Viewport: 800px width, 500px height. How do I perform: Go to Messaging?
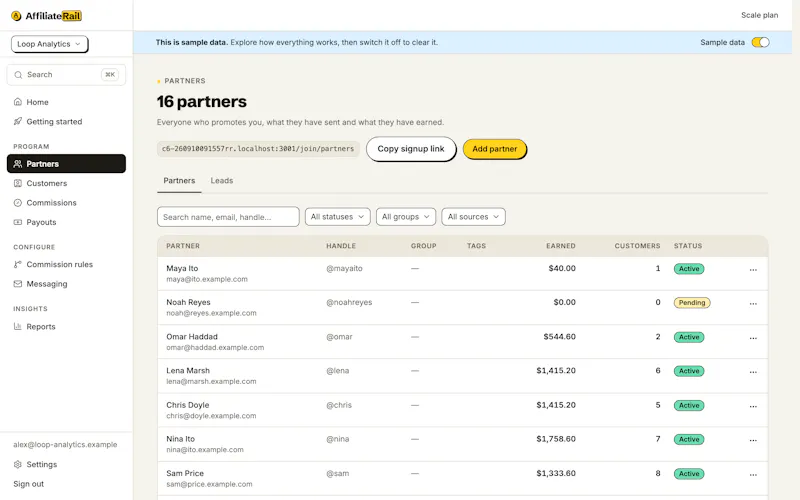(x=66, y=284)
